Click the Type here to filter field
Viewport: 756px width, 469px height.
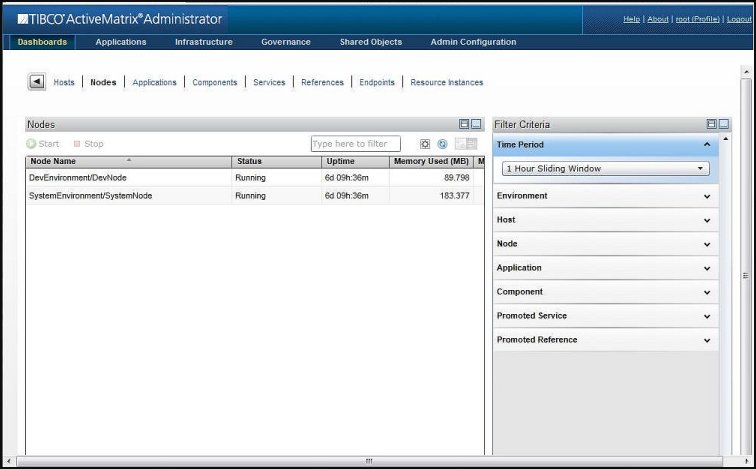click(x=355, y=144)
